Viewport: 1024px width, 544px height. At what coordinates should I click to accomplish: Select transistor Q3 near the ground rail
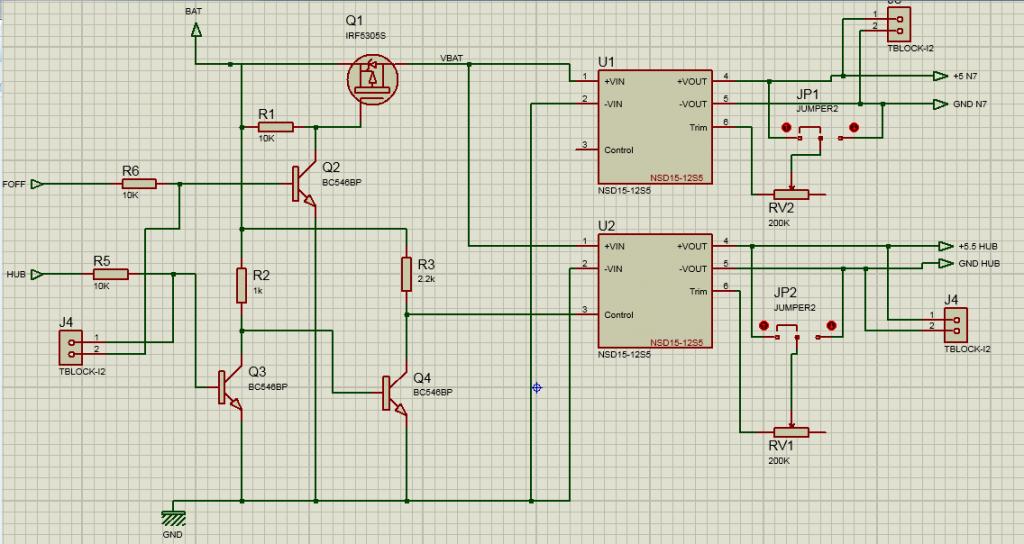click(x=229, y=387)
